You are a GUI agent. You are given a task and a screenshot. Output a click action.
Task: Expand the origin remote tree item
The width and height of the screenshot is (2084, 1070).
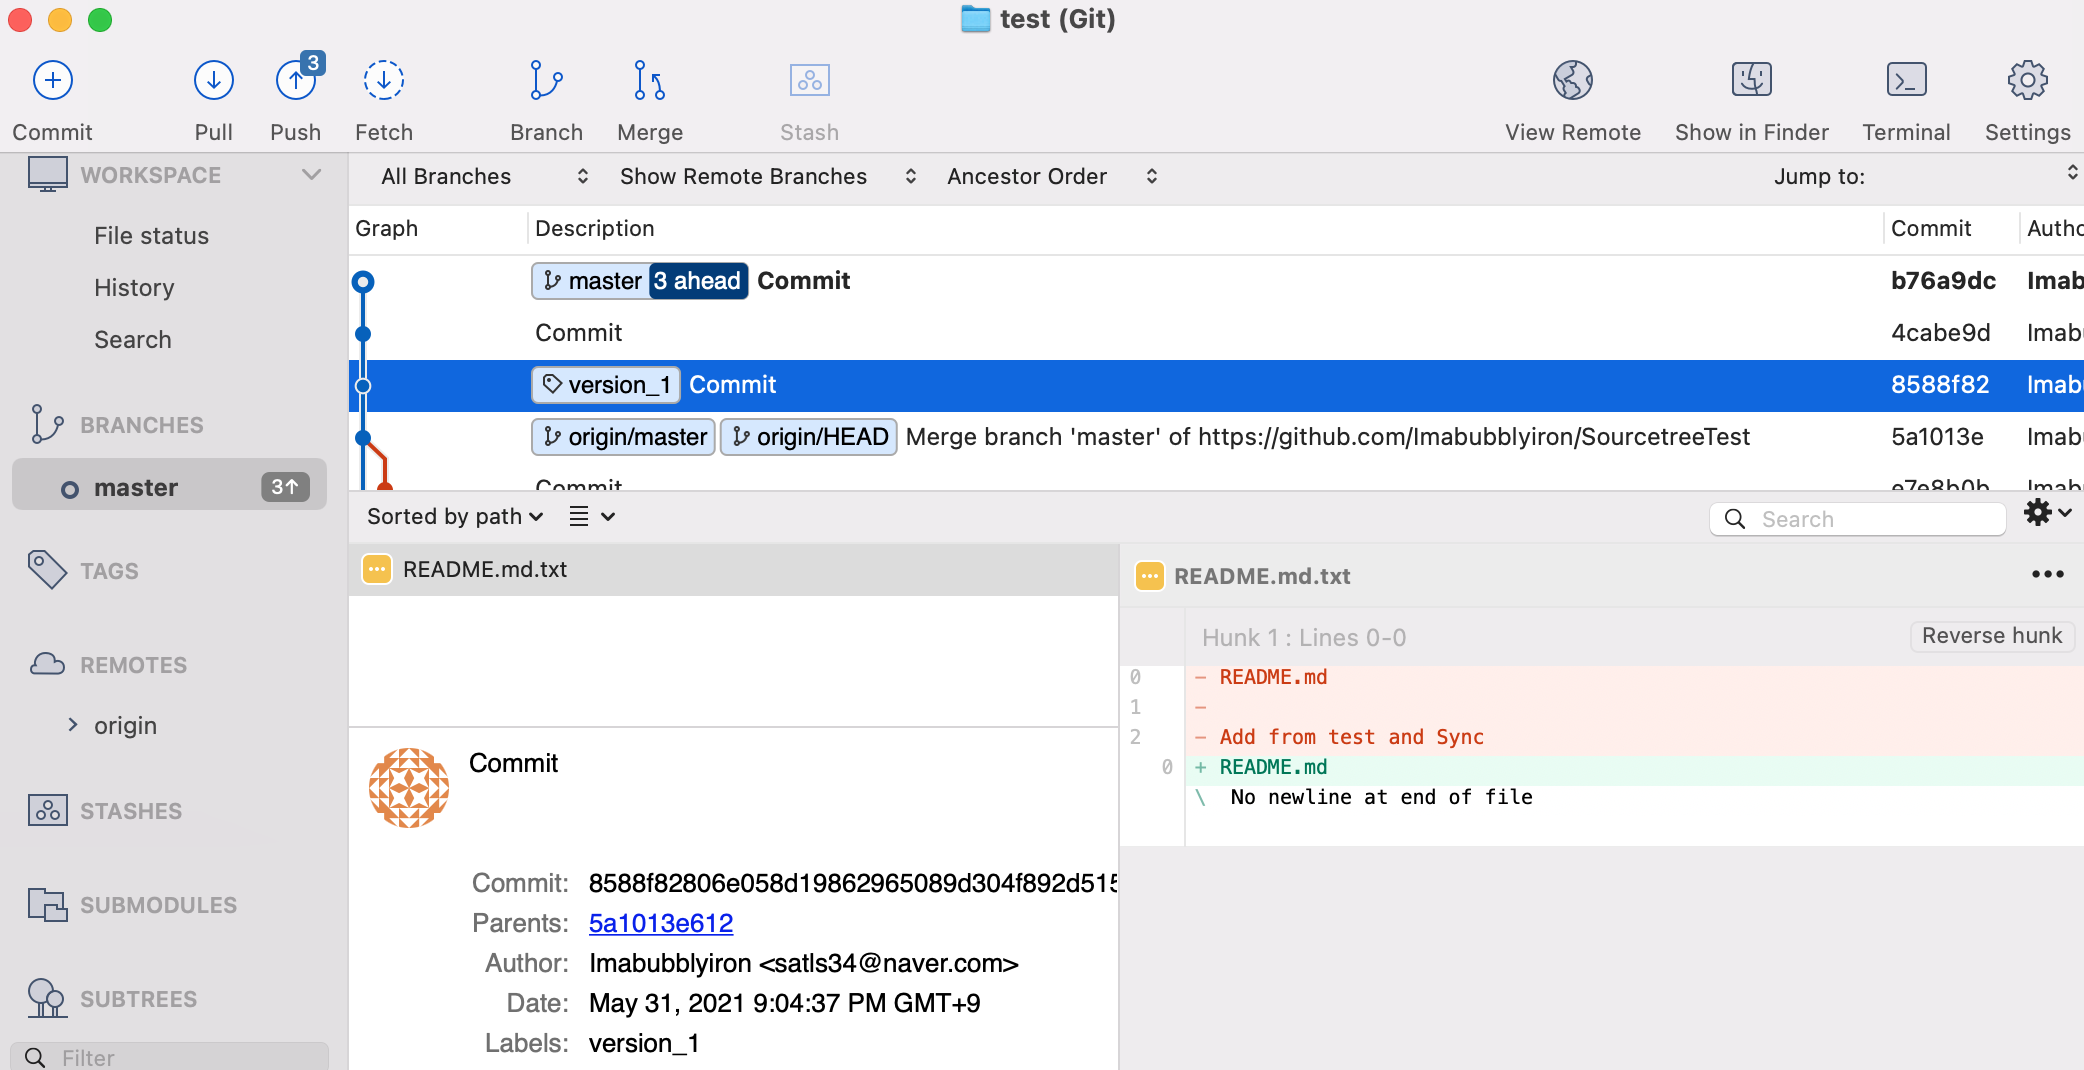[73, 724]
